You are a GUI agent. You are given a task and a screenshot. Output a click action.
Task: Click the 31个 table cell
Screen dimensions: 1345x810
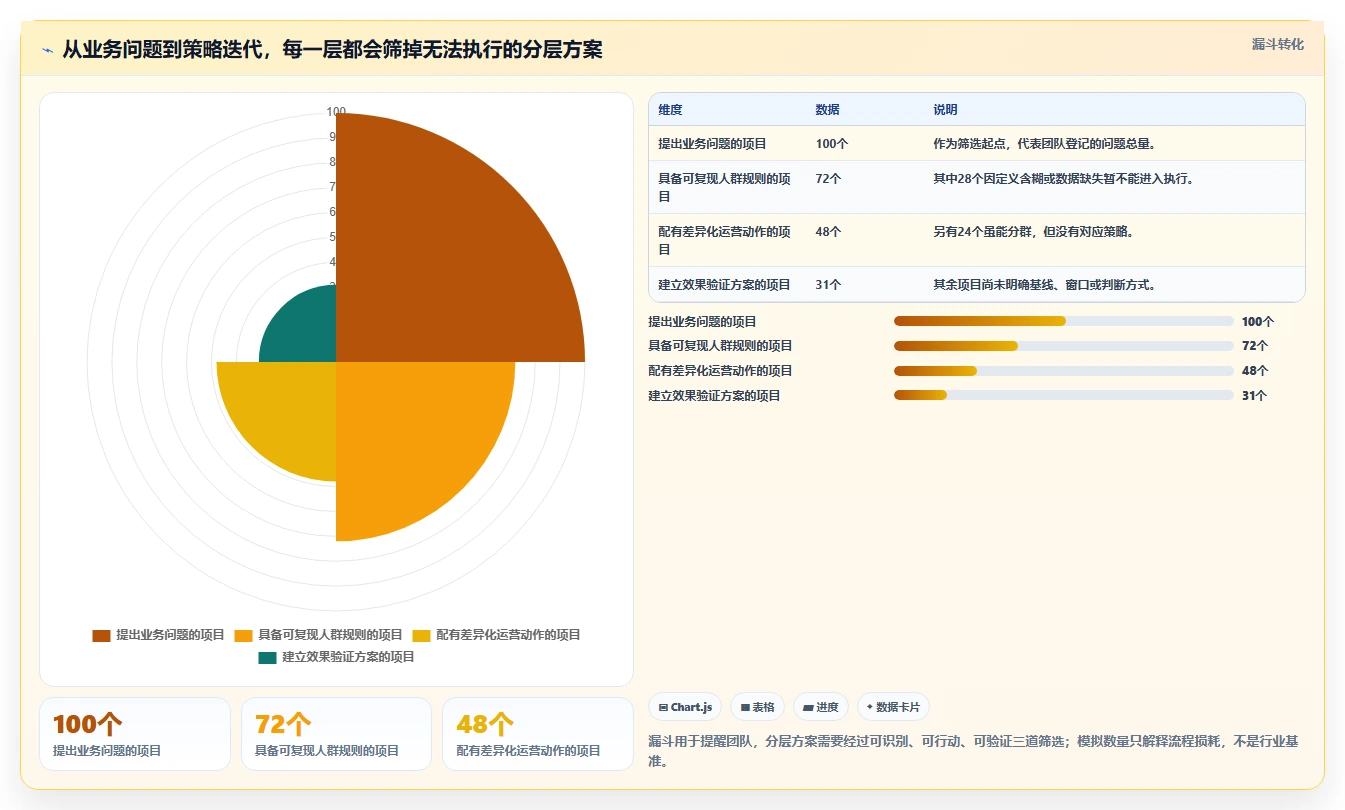[x=828, y=285]
